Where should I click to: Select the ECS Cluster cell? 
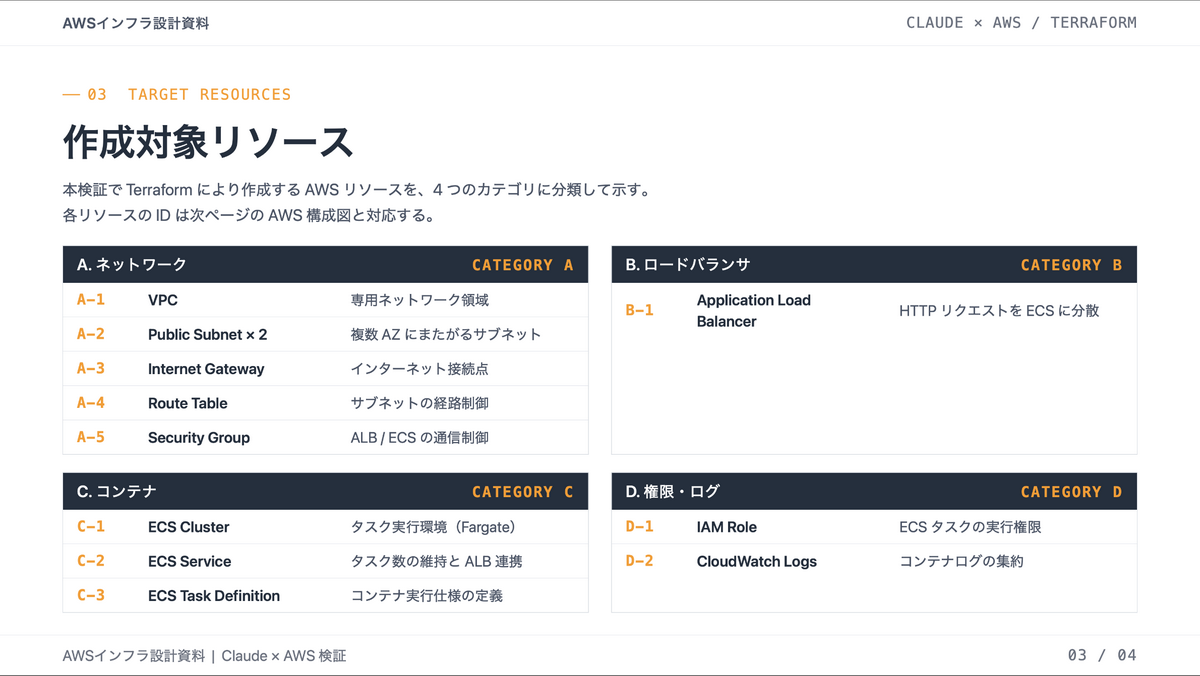[x=189, y=527]
